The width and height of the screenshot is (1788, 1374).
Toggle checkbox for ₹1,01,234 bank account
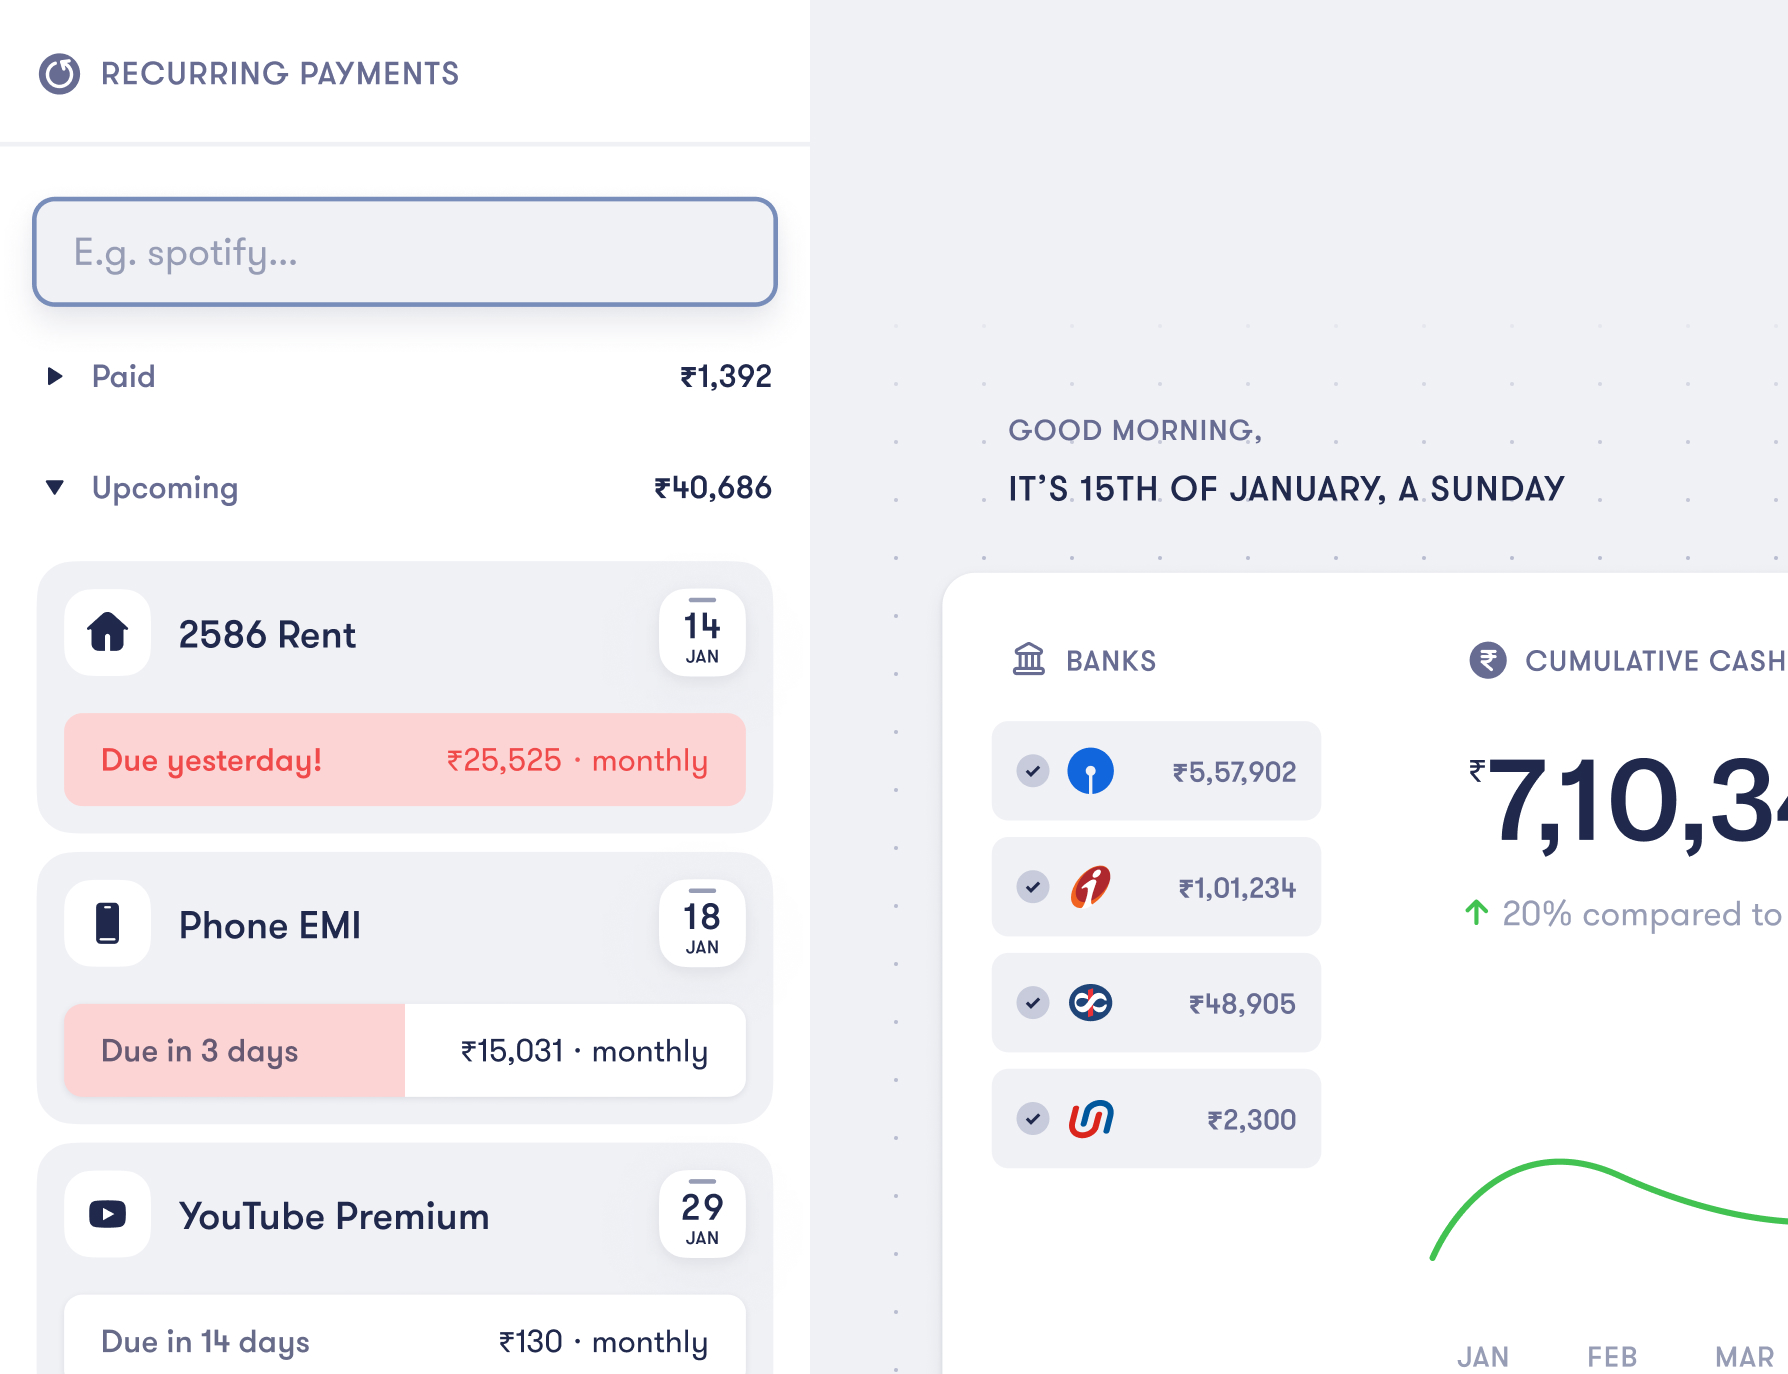pyautogui.click(x=1033, y=887)
